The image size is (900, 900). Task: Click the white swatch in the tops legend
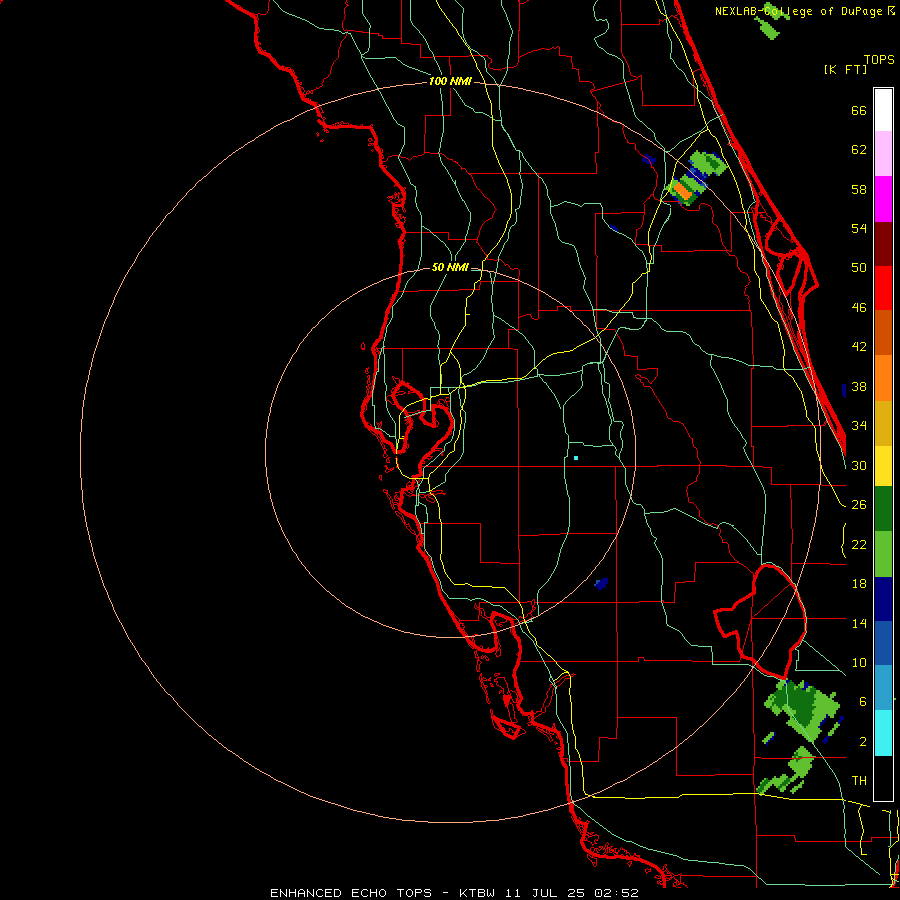883,110
